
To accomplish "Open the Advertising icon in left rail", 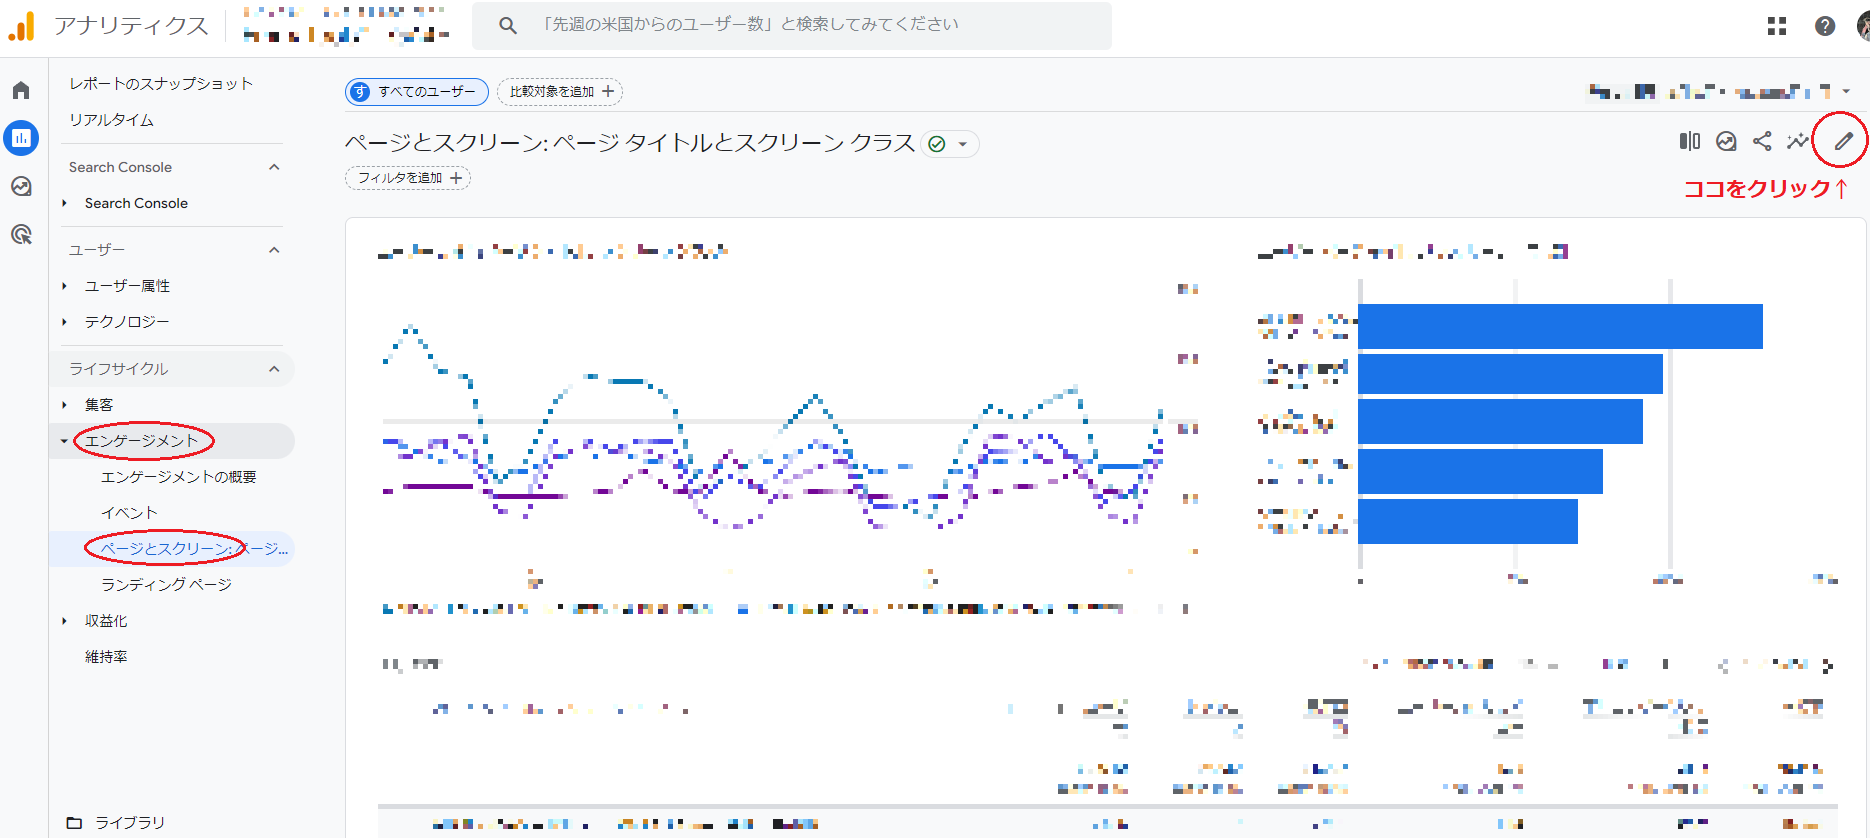I will tap(21, 234).
